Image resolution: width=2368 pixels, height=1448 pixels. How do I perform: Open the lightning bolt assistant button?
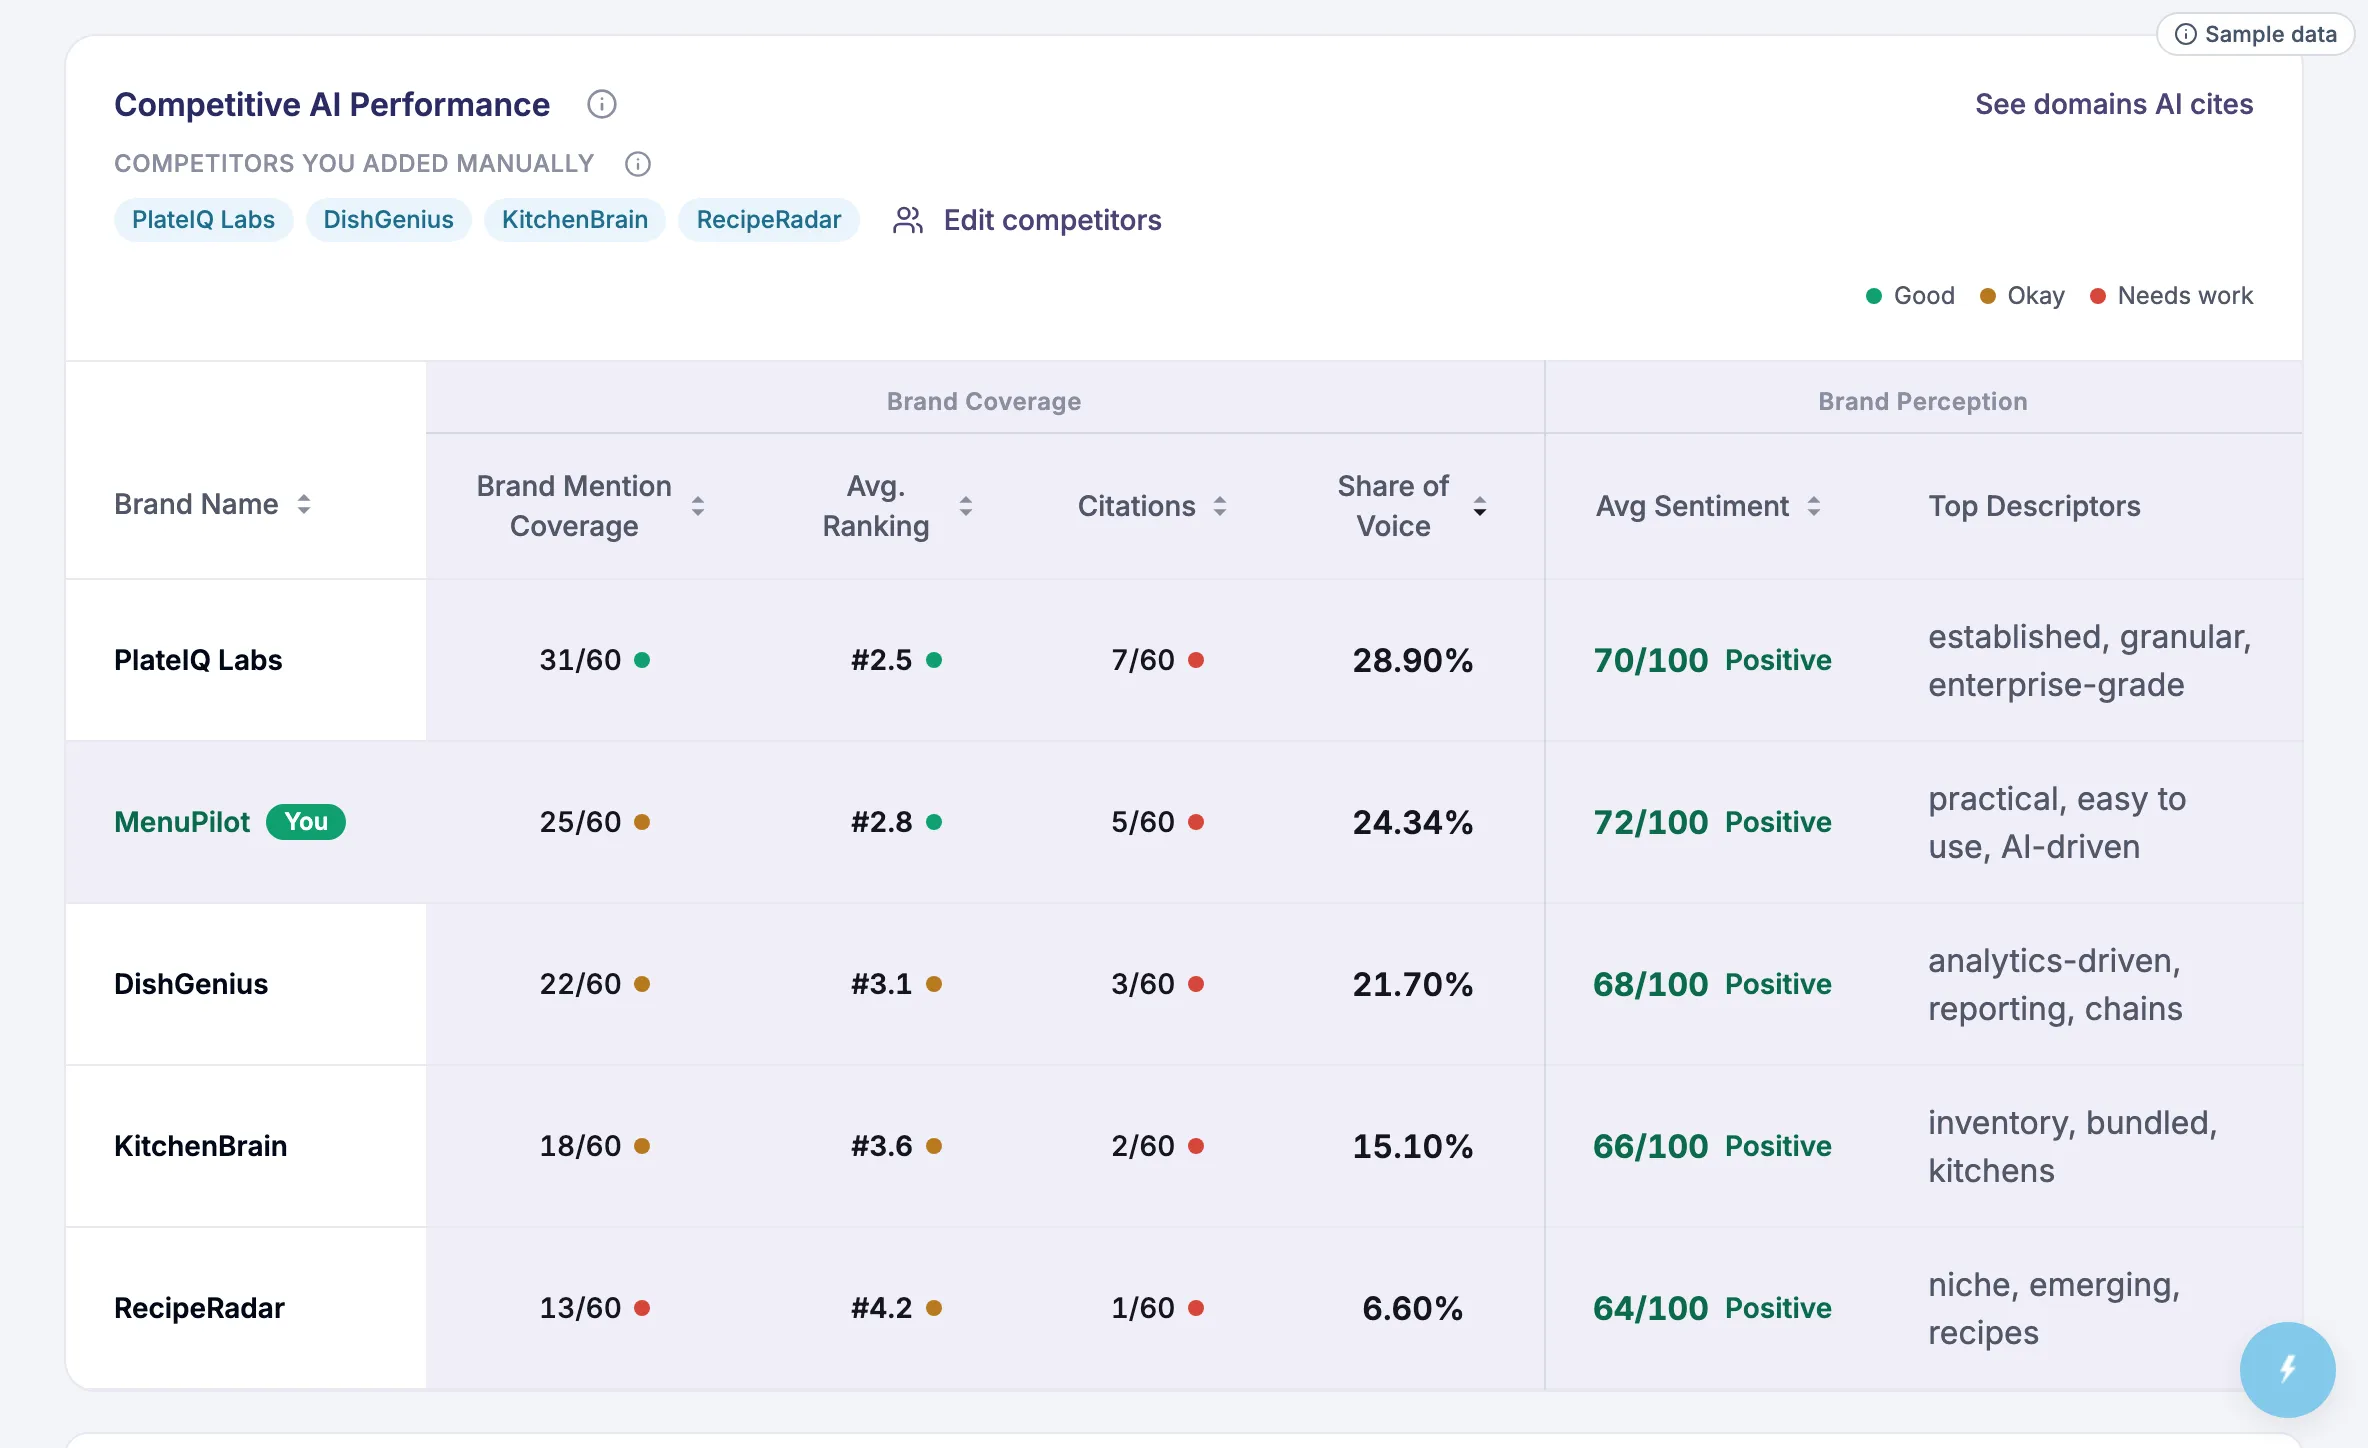coord(2287,1369)
